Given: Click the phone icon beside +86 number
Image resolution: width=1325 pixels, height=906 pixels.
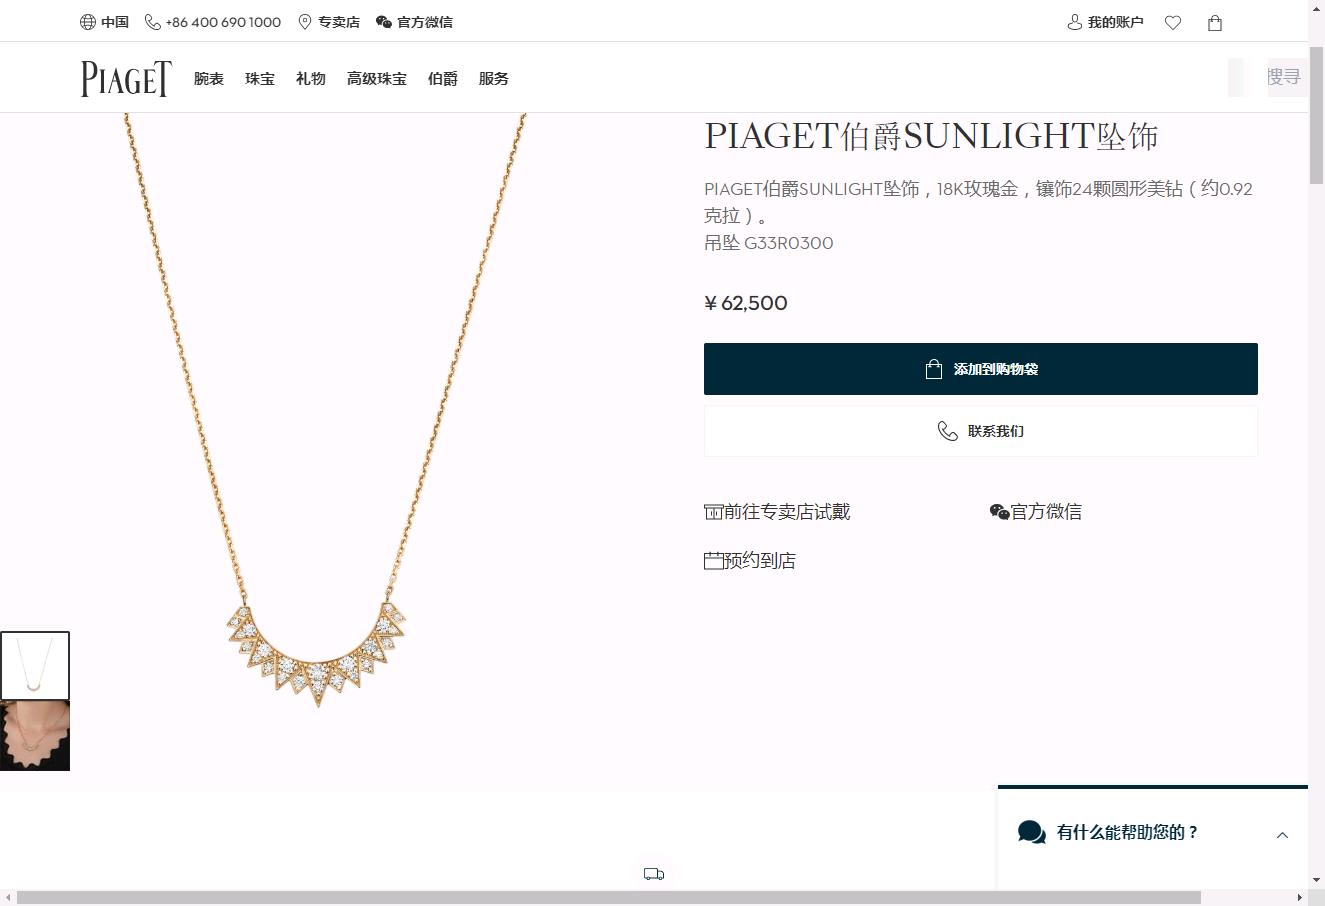Looking at the screenshot, I should pyautogui.click(x=153, y=22).
